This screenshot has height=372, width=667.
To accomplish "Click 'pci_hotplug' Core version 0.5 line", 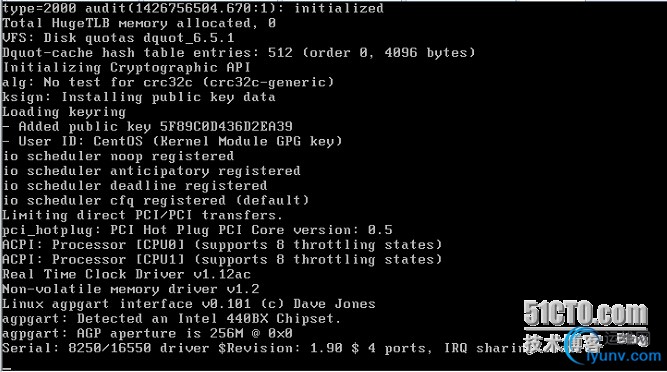I will (x=197, y=230).
